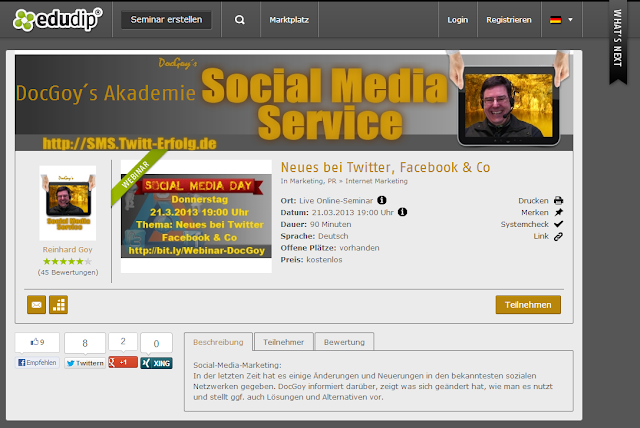Expand the language dropdown arrow

[570, 19]
